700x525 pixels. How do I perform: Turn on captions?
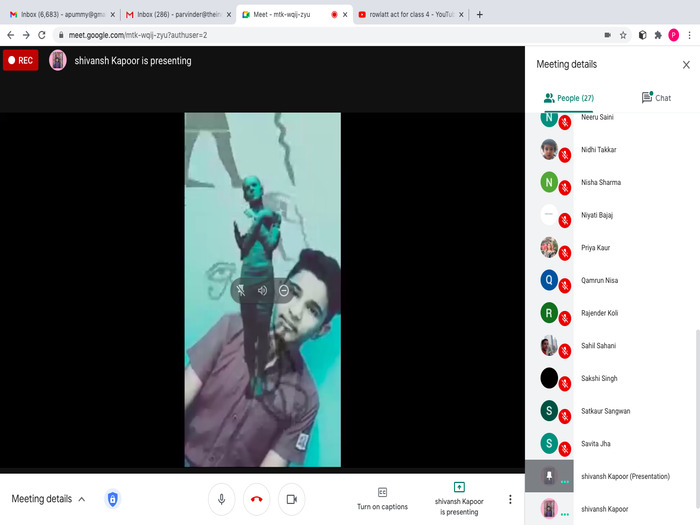382,499
